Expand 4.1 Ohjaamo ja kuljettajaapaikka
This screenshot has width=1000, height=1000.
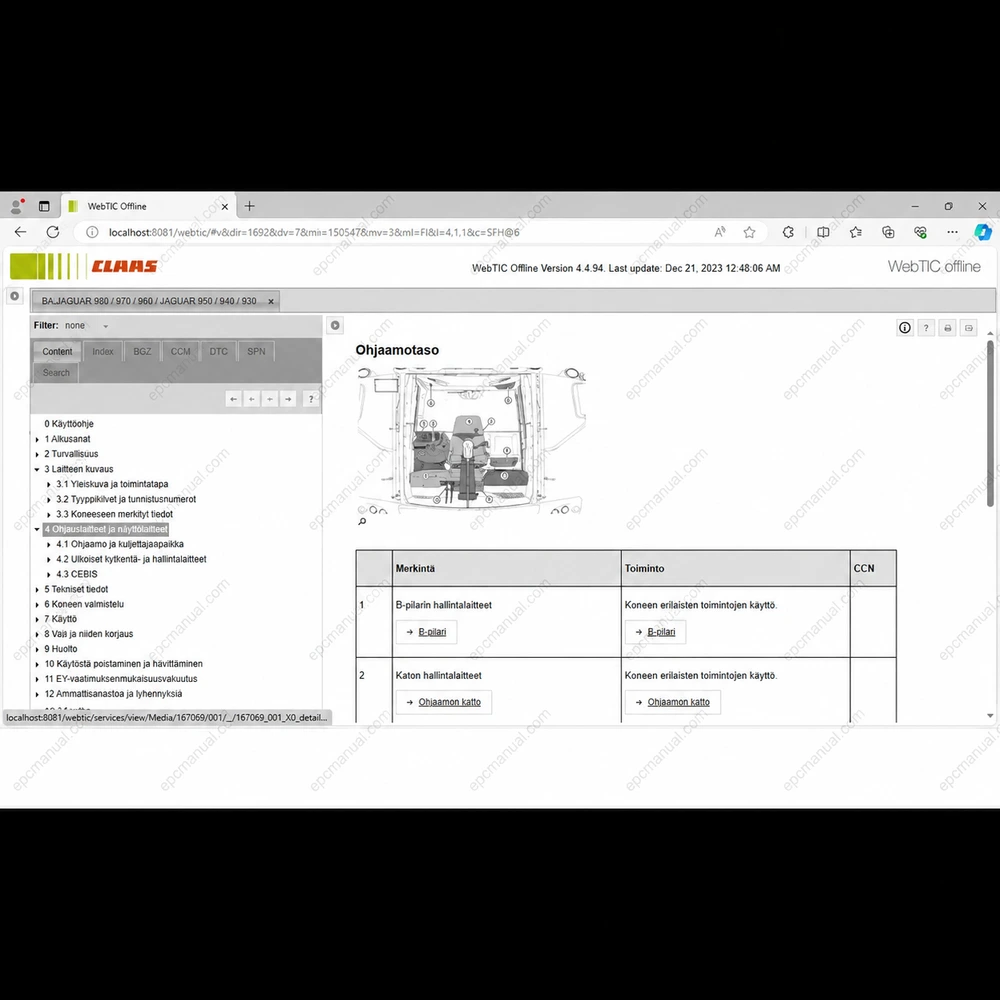pyautogui.click(x=48, y=545)
